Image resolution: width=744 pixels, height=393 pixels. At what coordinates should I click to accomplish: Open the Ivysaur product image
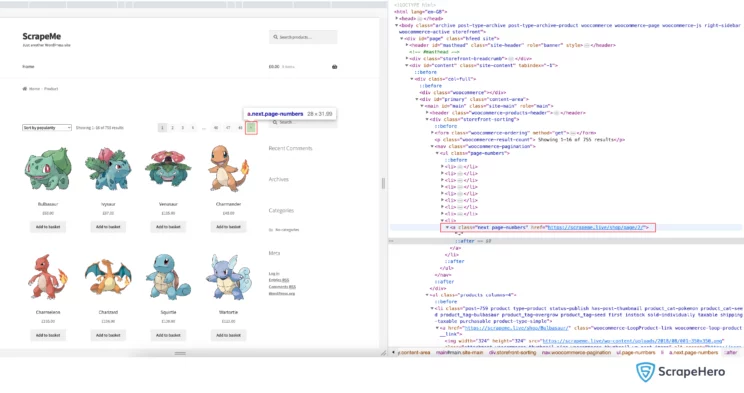[108, 169]
